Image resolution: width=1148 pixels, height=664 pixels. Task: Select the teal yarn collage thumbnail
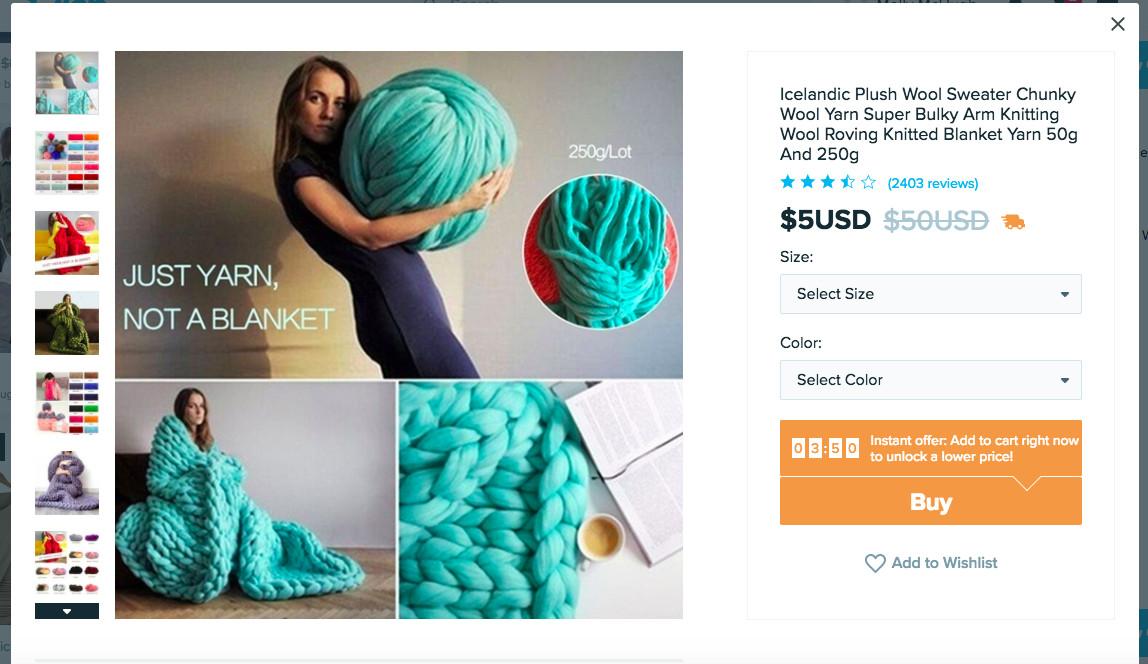[x=67, y=83]
